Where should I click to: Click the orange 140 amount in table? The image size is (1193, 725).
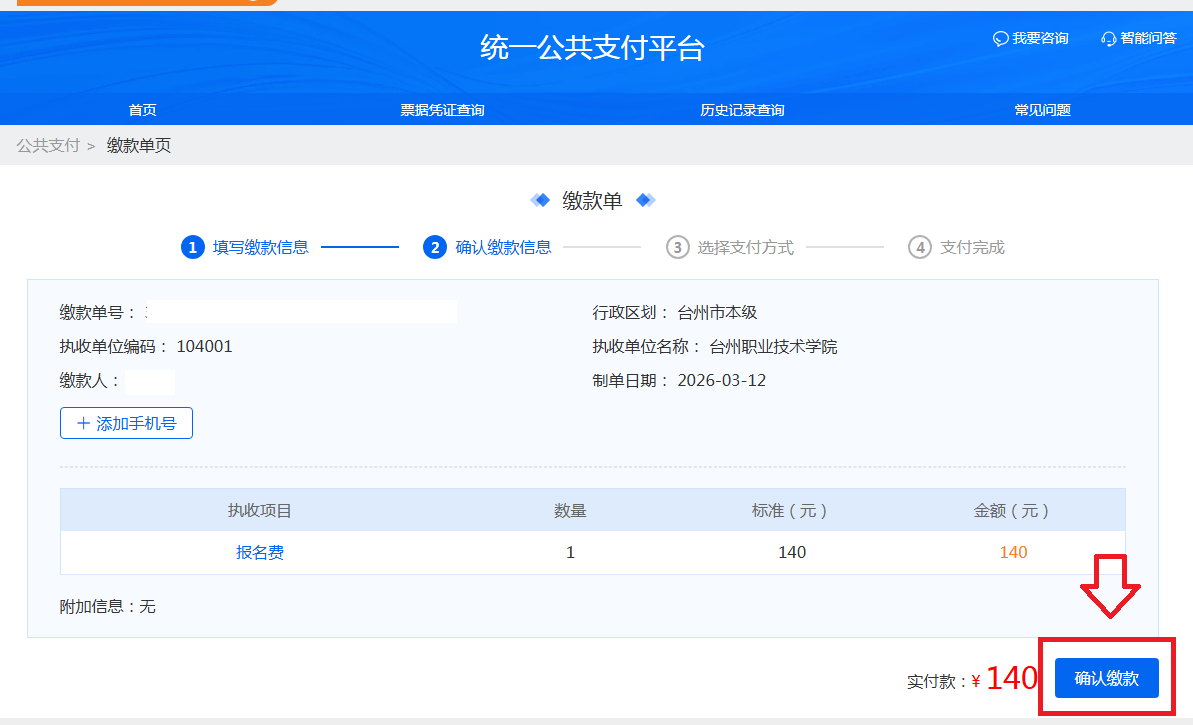pos(1013,552)
